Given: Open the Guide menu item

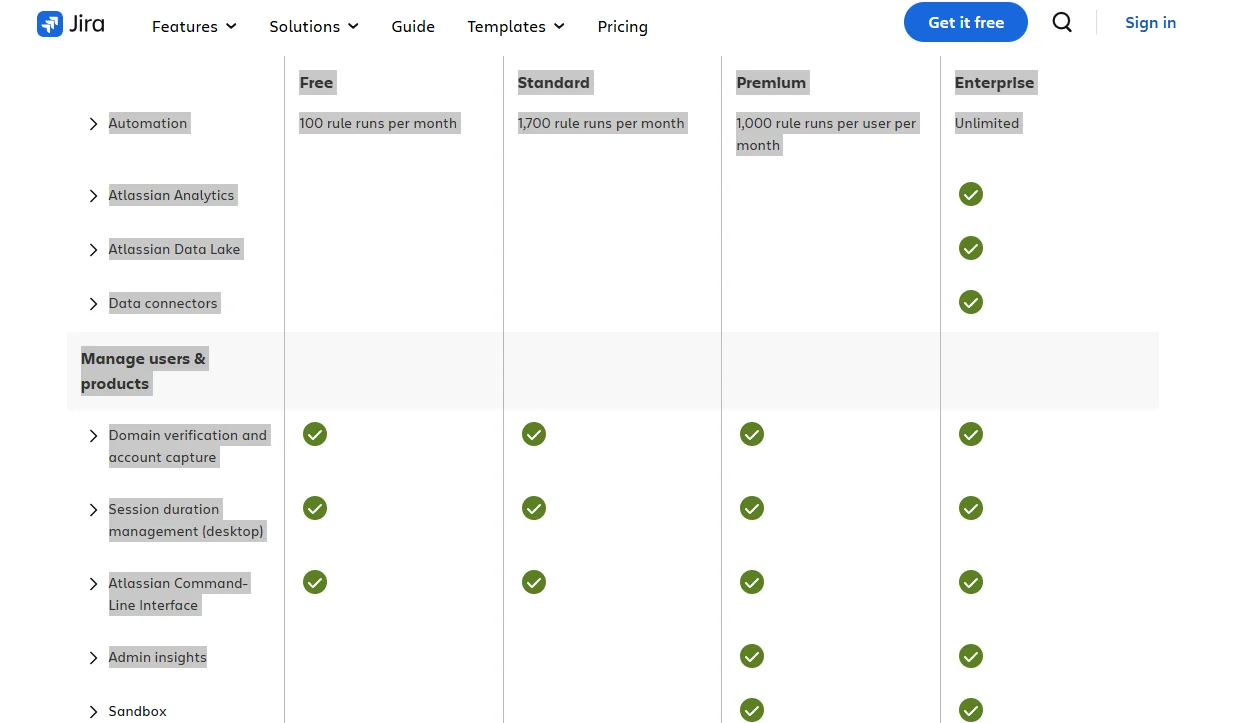Looking at the screenshot, I should (x=413, y=27).
